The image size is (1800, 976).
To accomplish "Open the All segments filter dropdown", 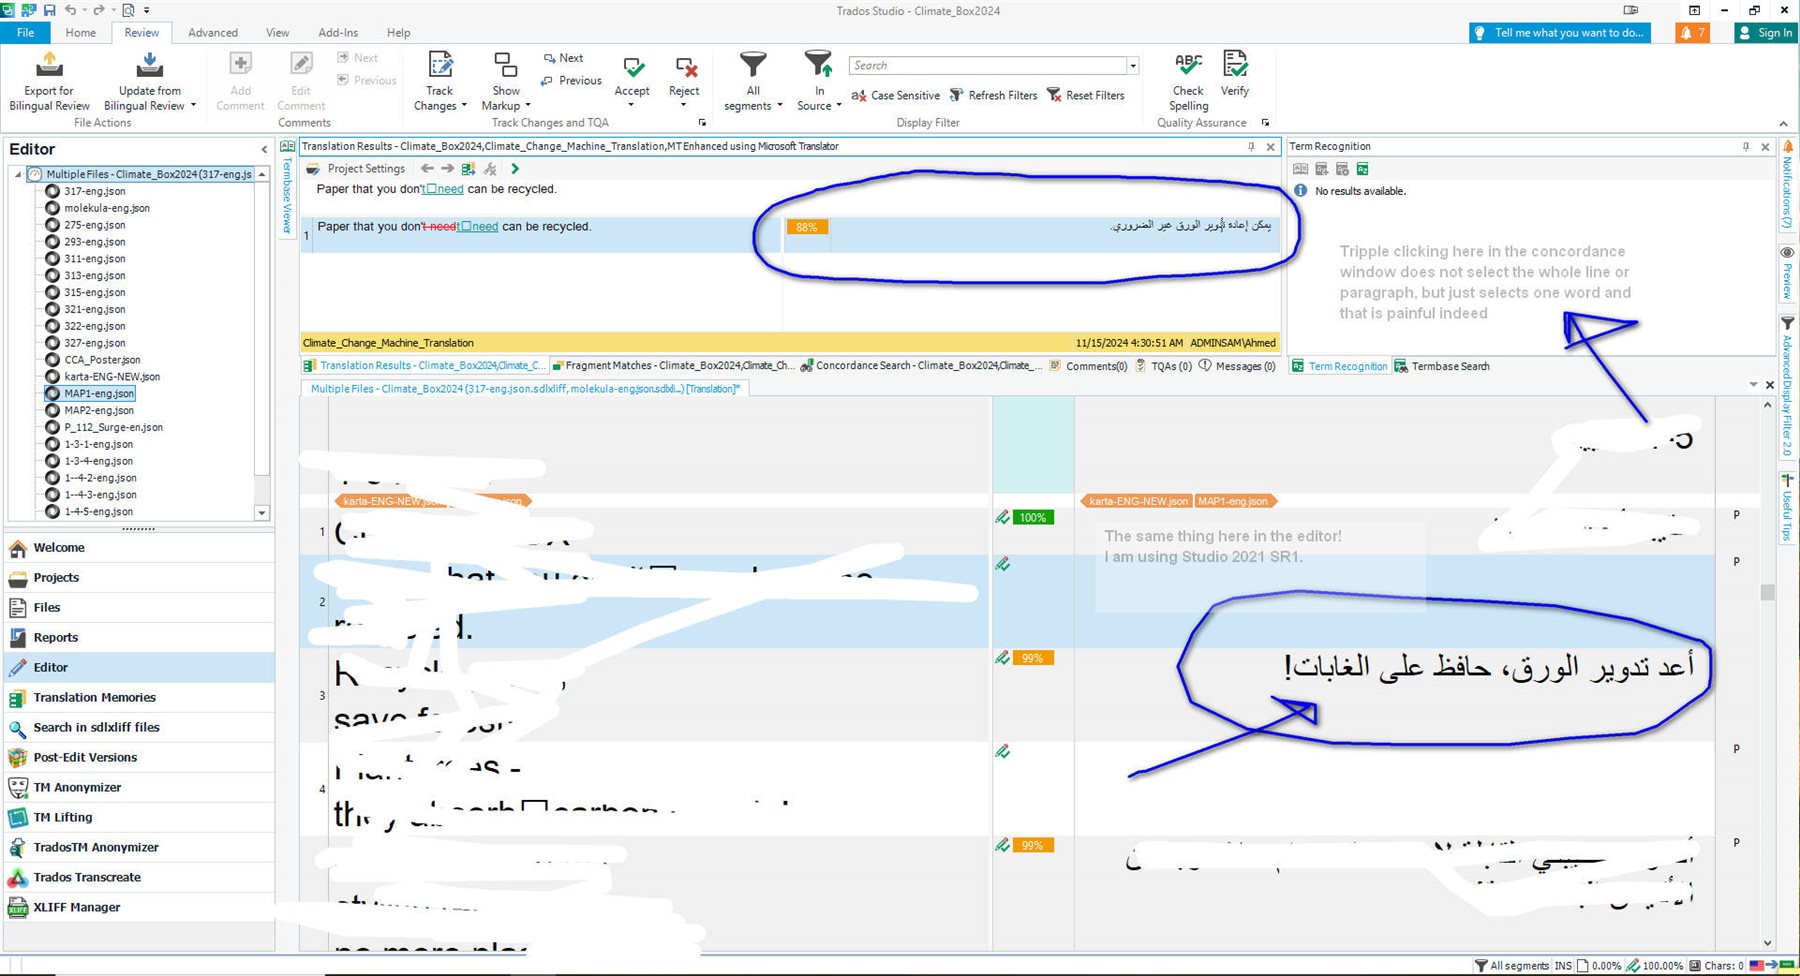I will [x=753, y=98].
